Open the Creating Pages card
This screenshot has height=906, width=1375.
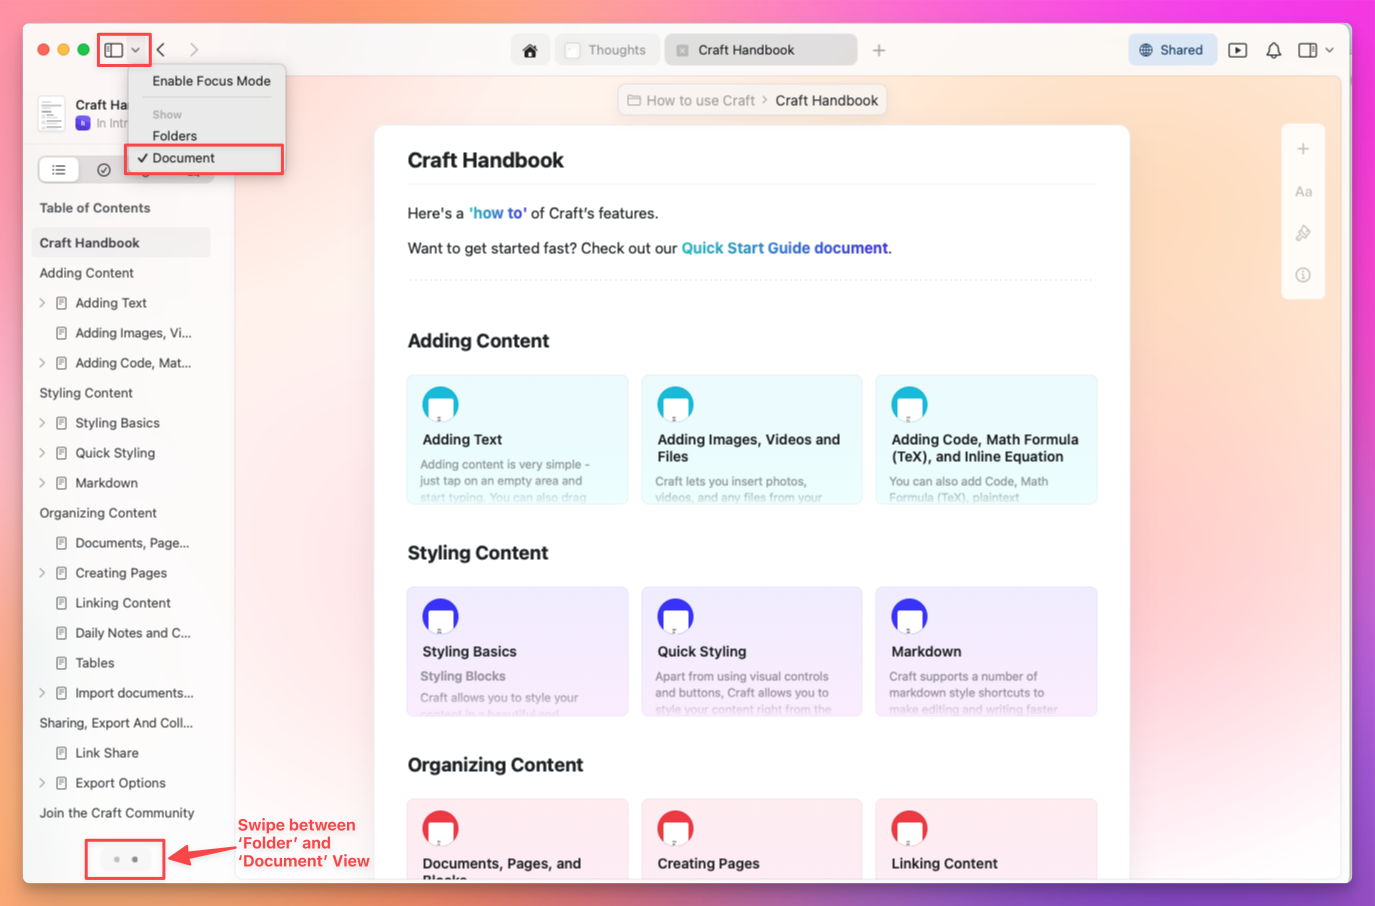(752, 840)
